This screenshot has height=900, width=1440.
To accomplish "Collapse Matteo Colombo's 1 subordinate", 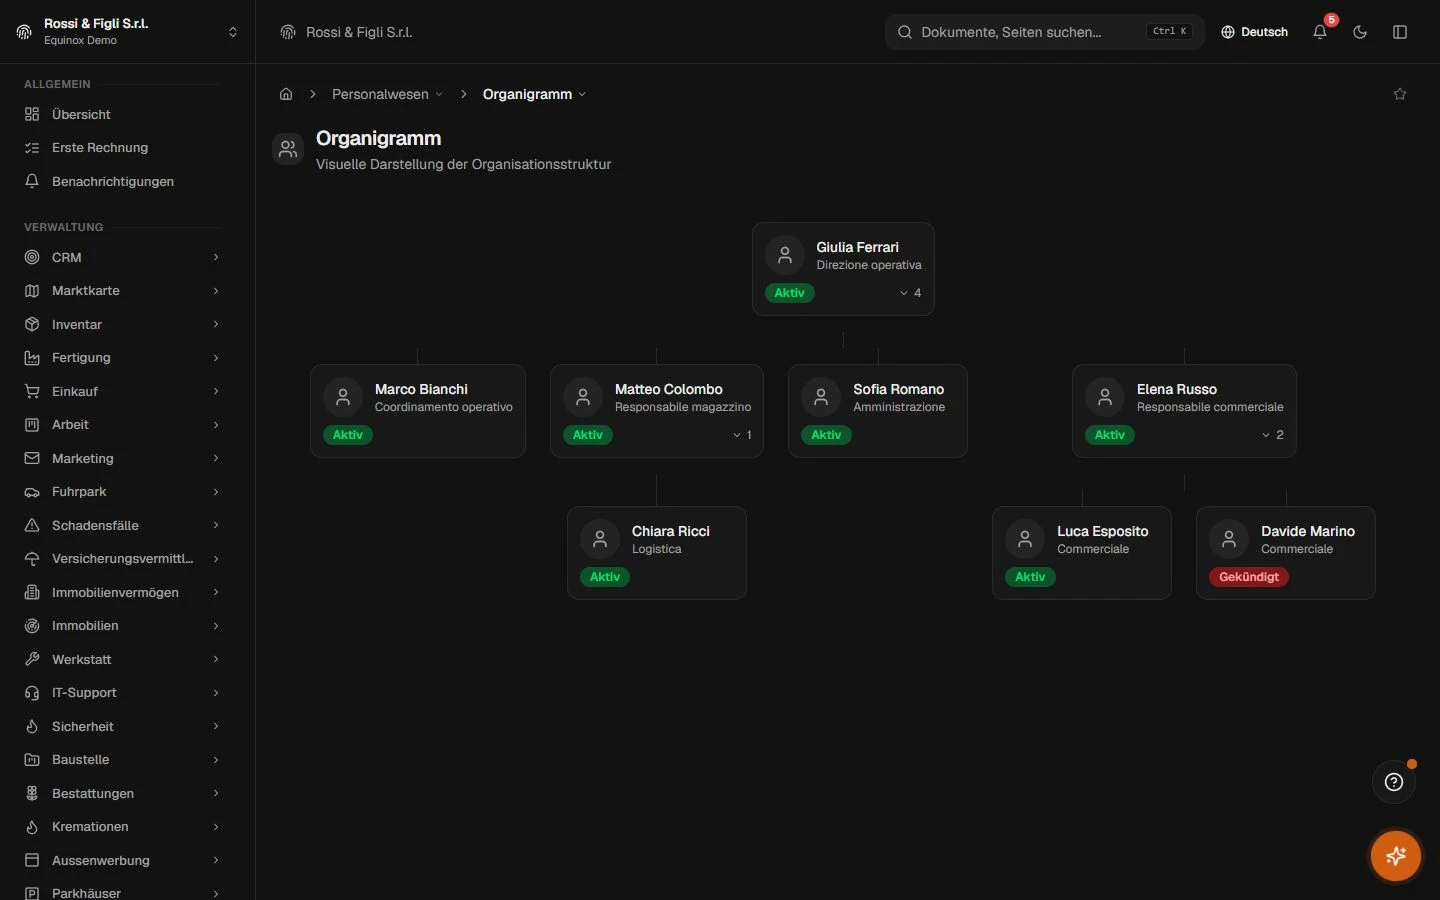I will coord(742,435).
